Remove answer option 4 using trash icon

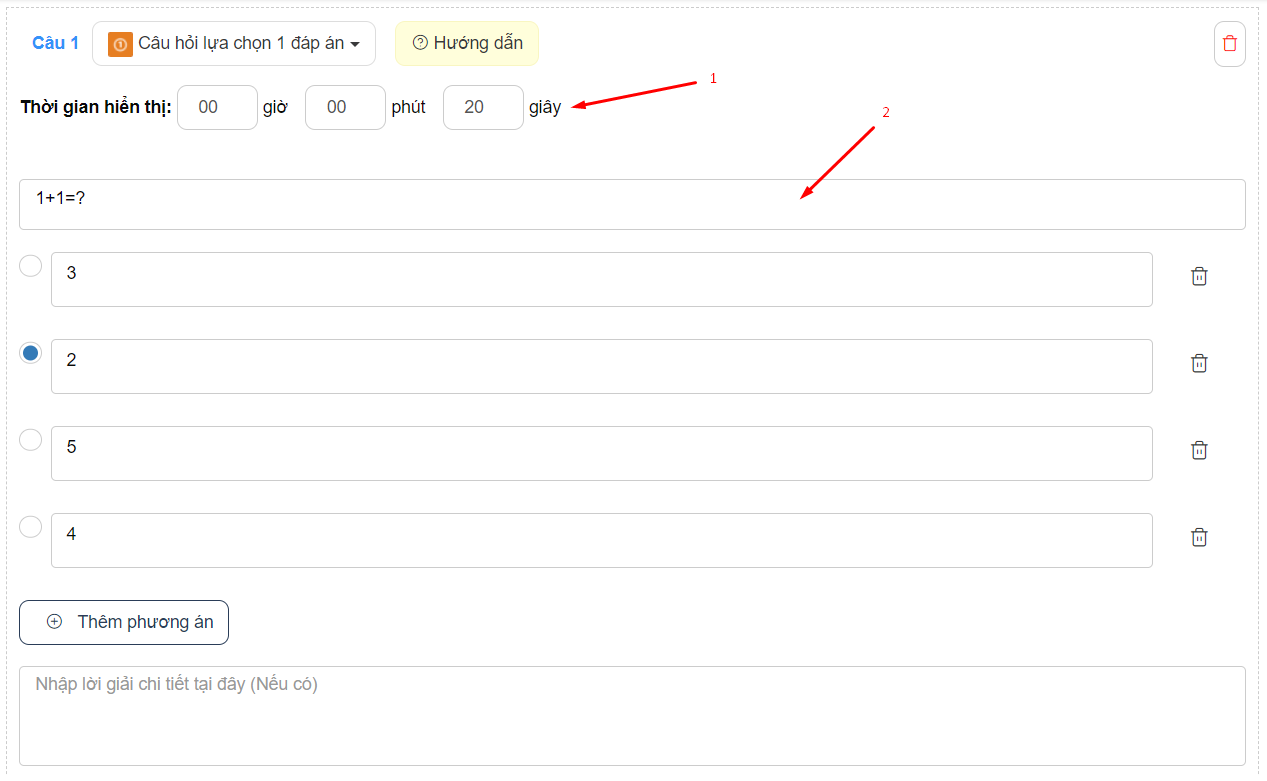click(1199, 538)
